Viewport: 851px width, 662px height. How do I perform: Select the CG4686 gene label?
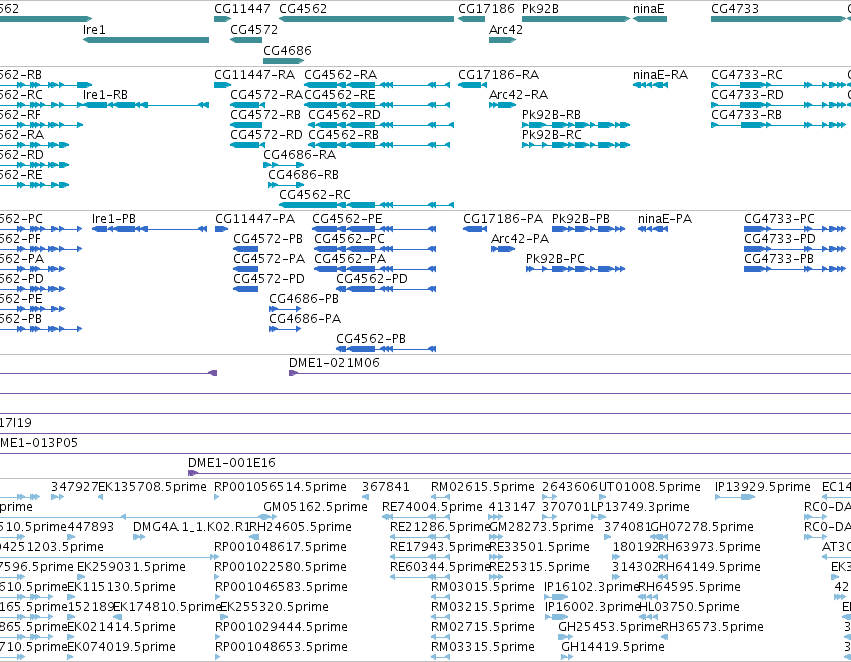point(287,50)
